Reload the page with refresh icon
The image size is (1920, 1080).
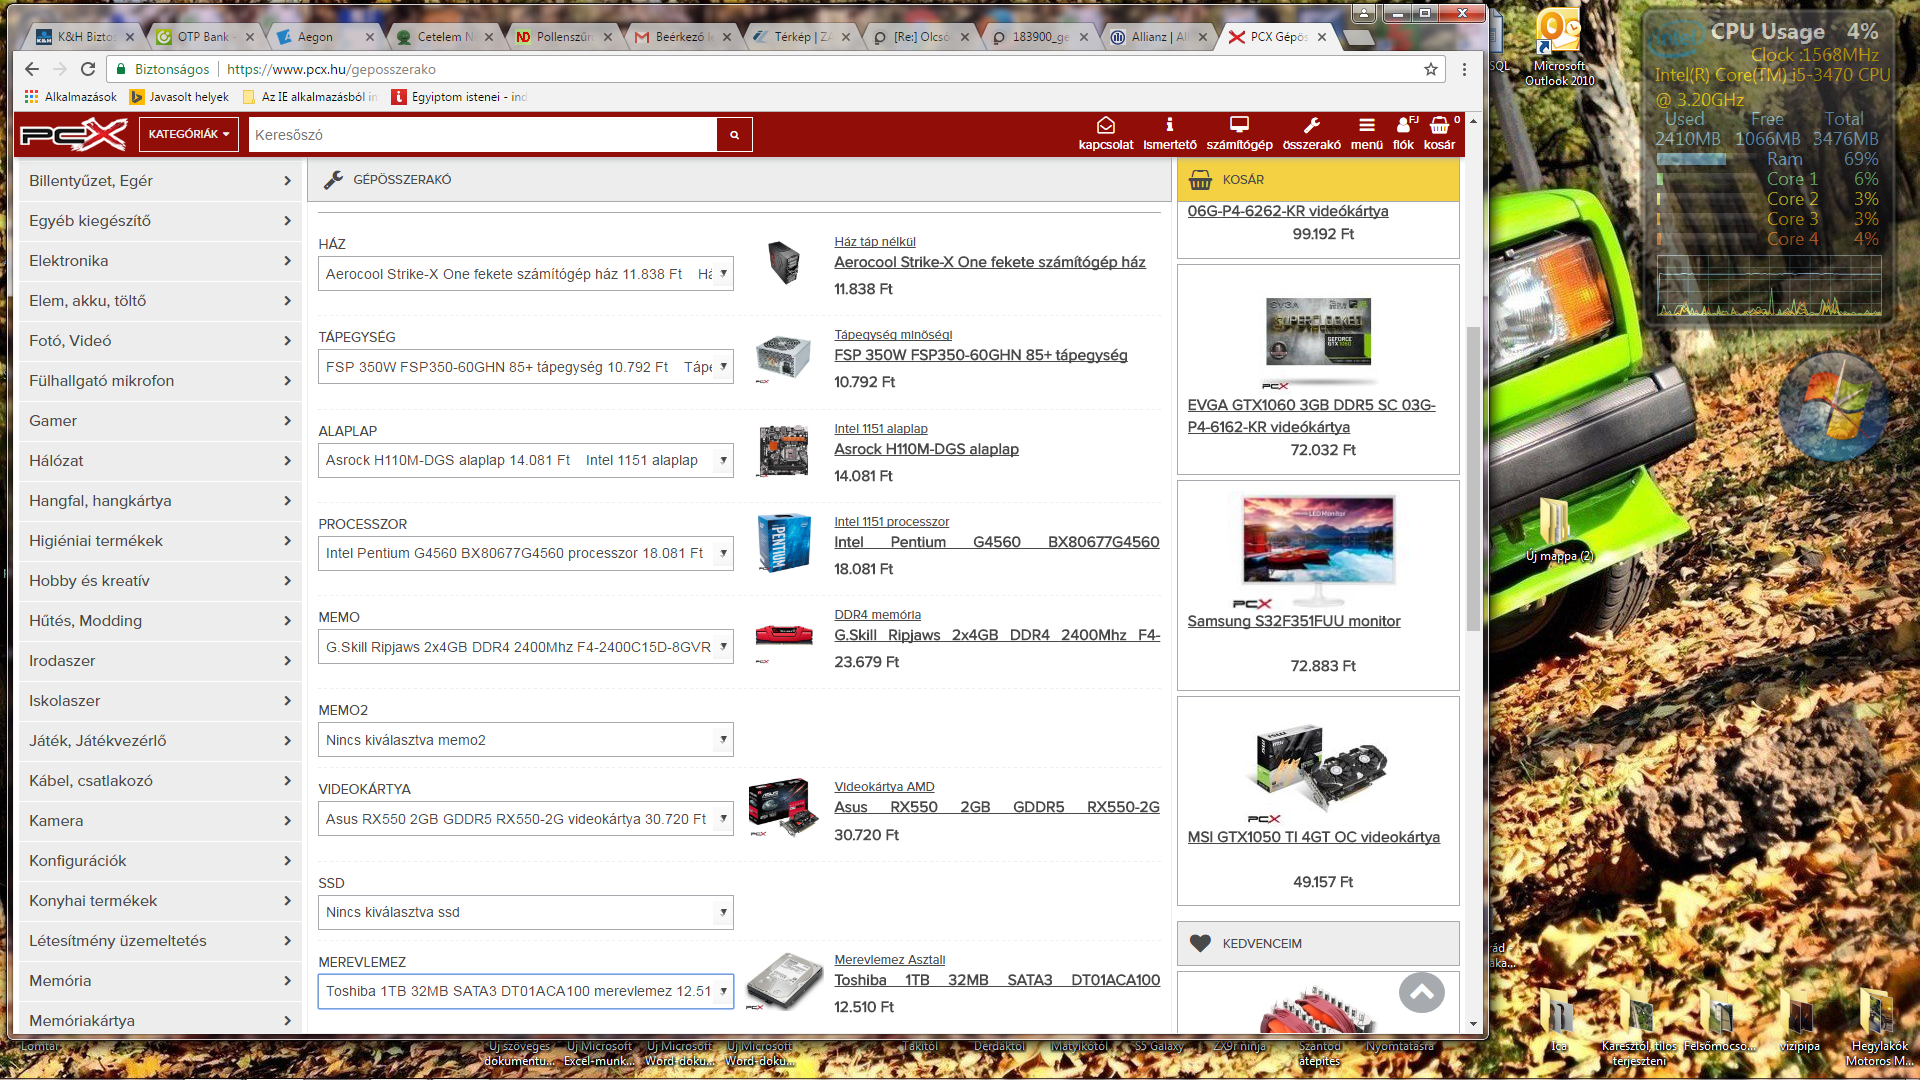(88, 69)
